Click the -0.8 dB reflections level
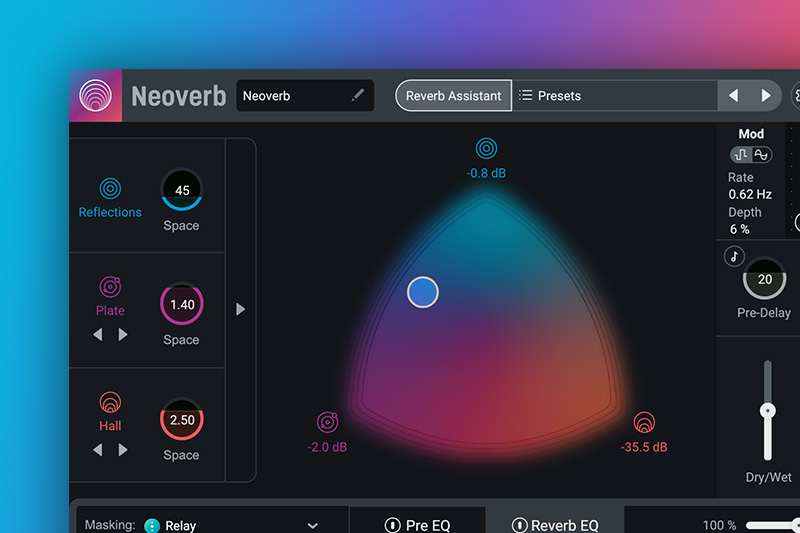This screenshot has width=800, height=533. point(486,173)
